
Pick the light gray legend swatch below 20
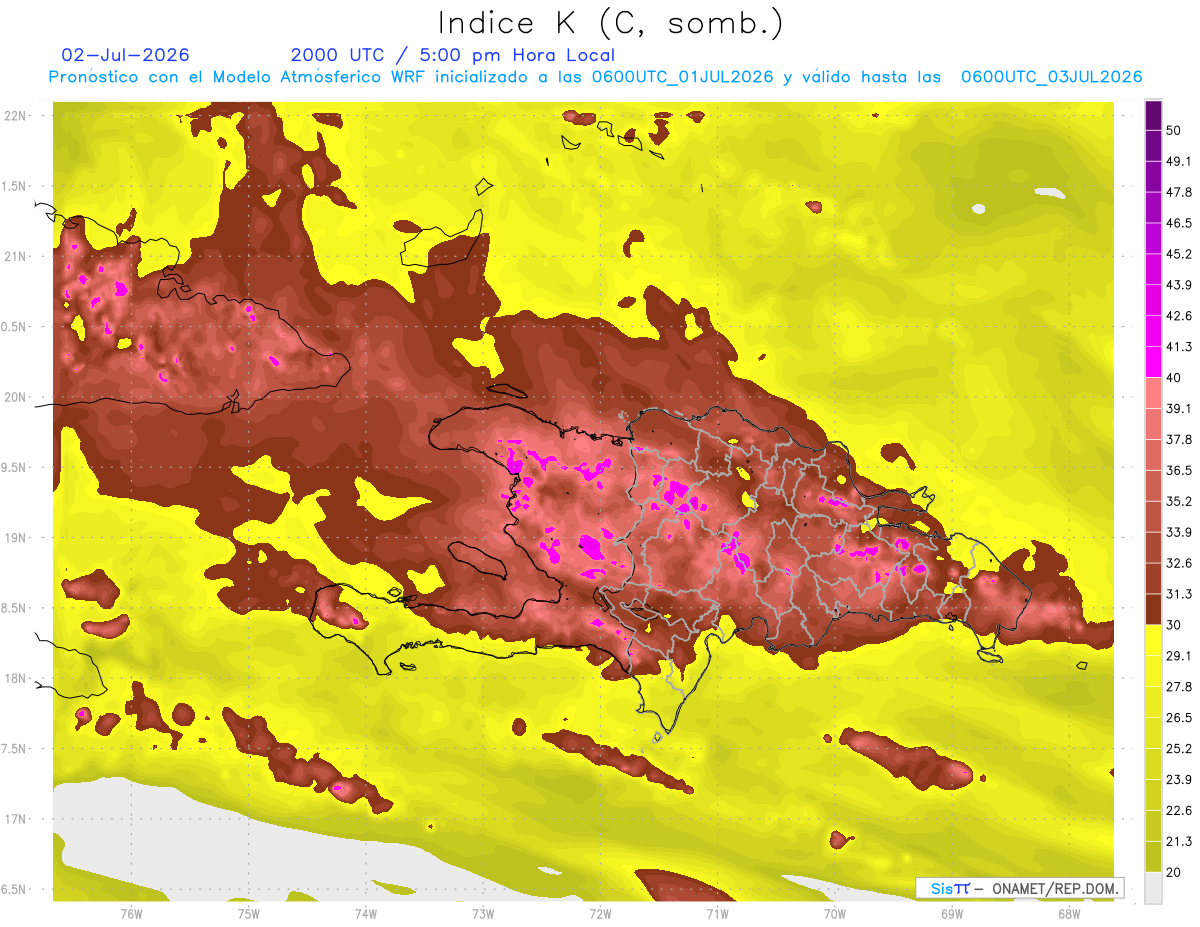tap(1153, 886)
